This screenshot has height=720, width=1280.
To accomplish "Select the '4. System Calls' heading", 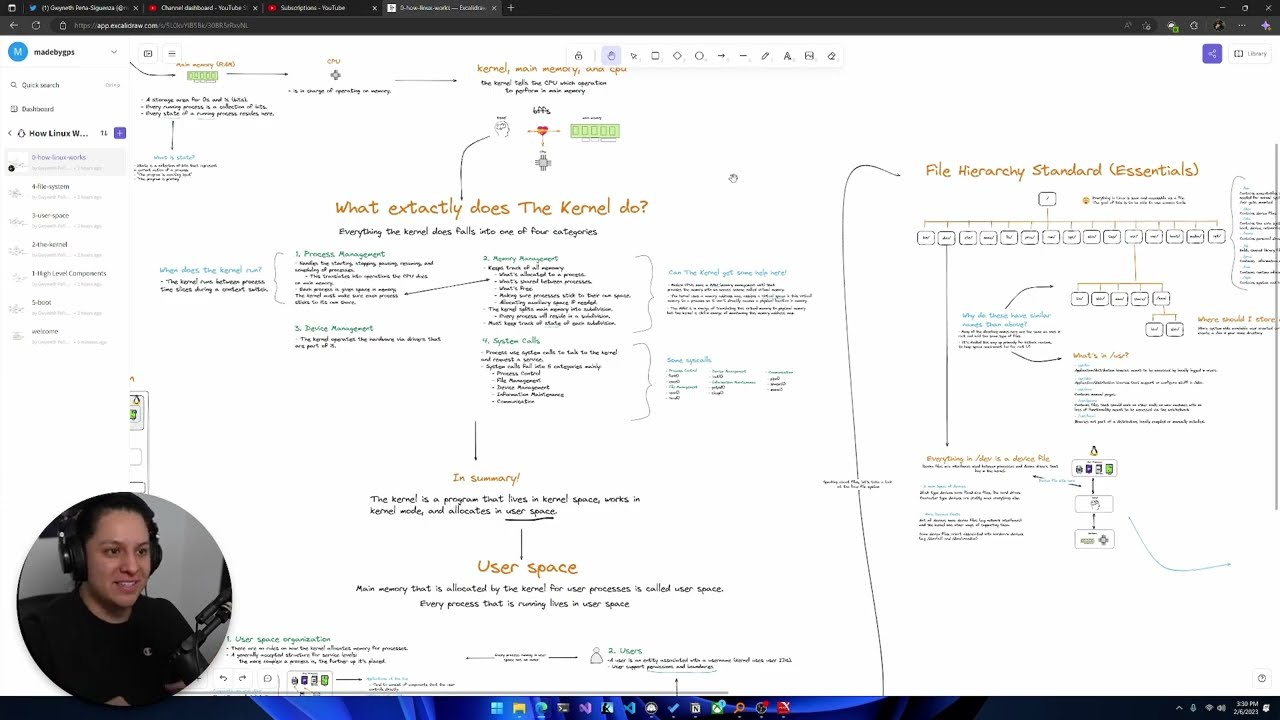I will pyautogui.click(x=511, y=341).
